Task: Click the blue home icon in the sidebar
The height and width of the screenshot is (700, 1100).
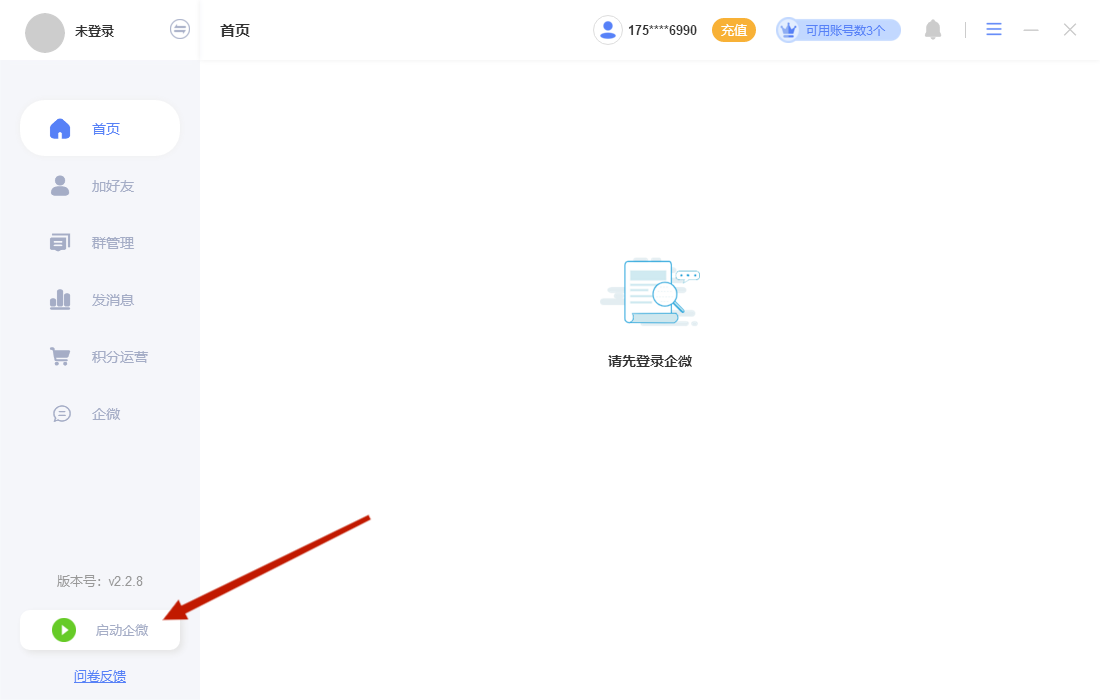Action: coord(60,128)
